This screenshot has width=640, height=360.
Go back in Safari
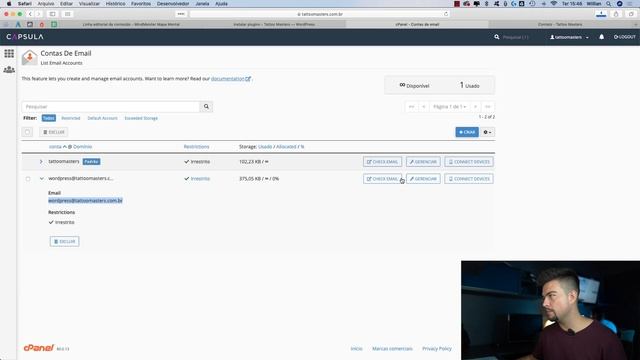point(30,14)
